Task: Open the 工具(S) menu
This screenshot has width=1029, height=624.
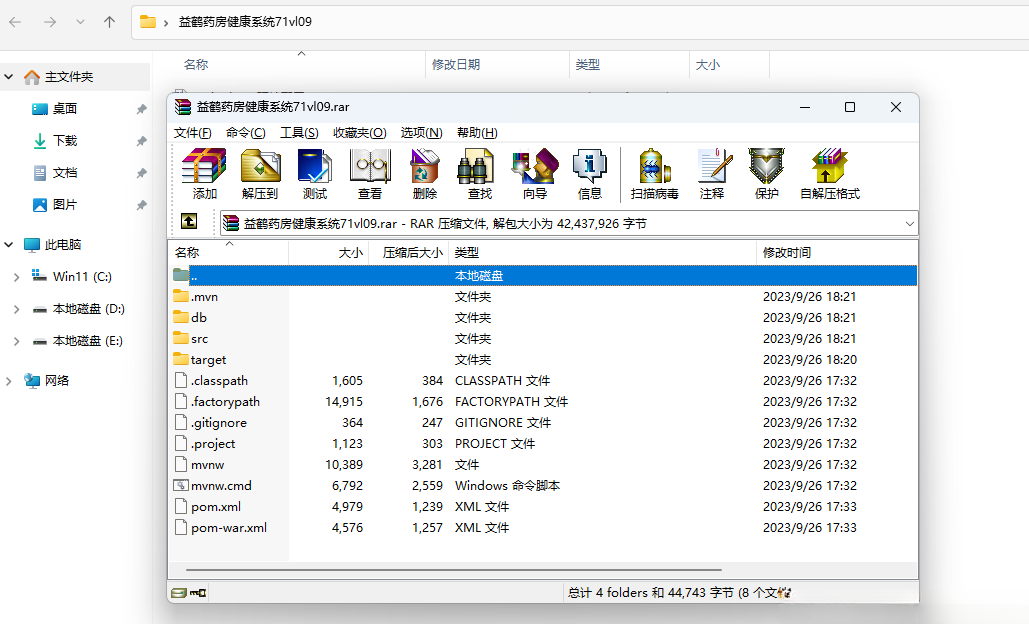Action: pos(299,133)
